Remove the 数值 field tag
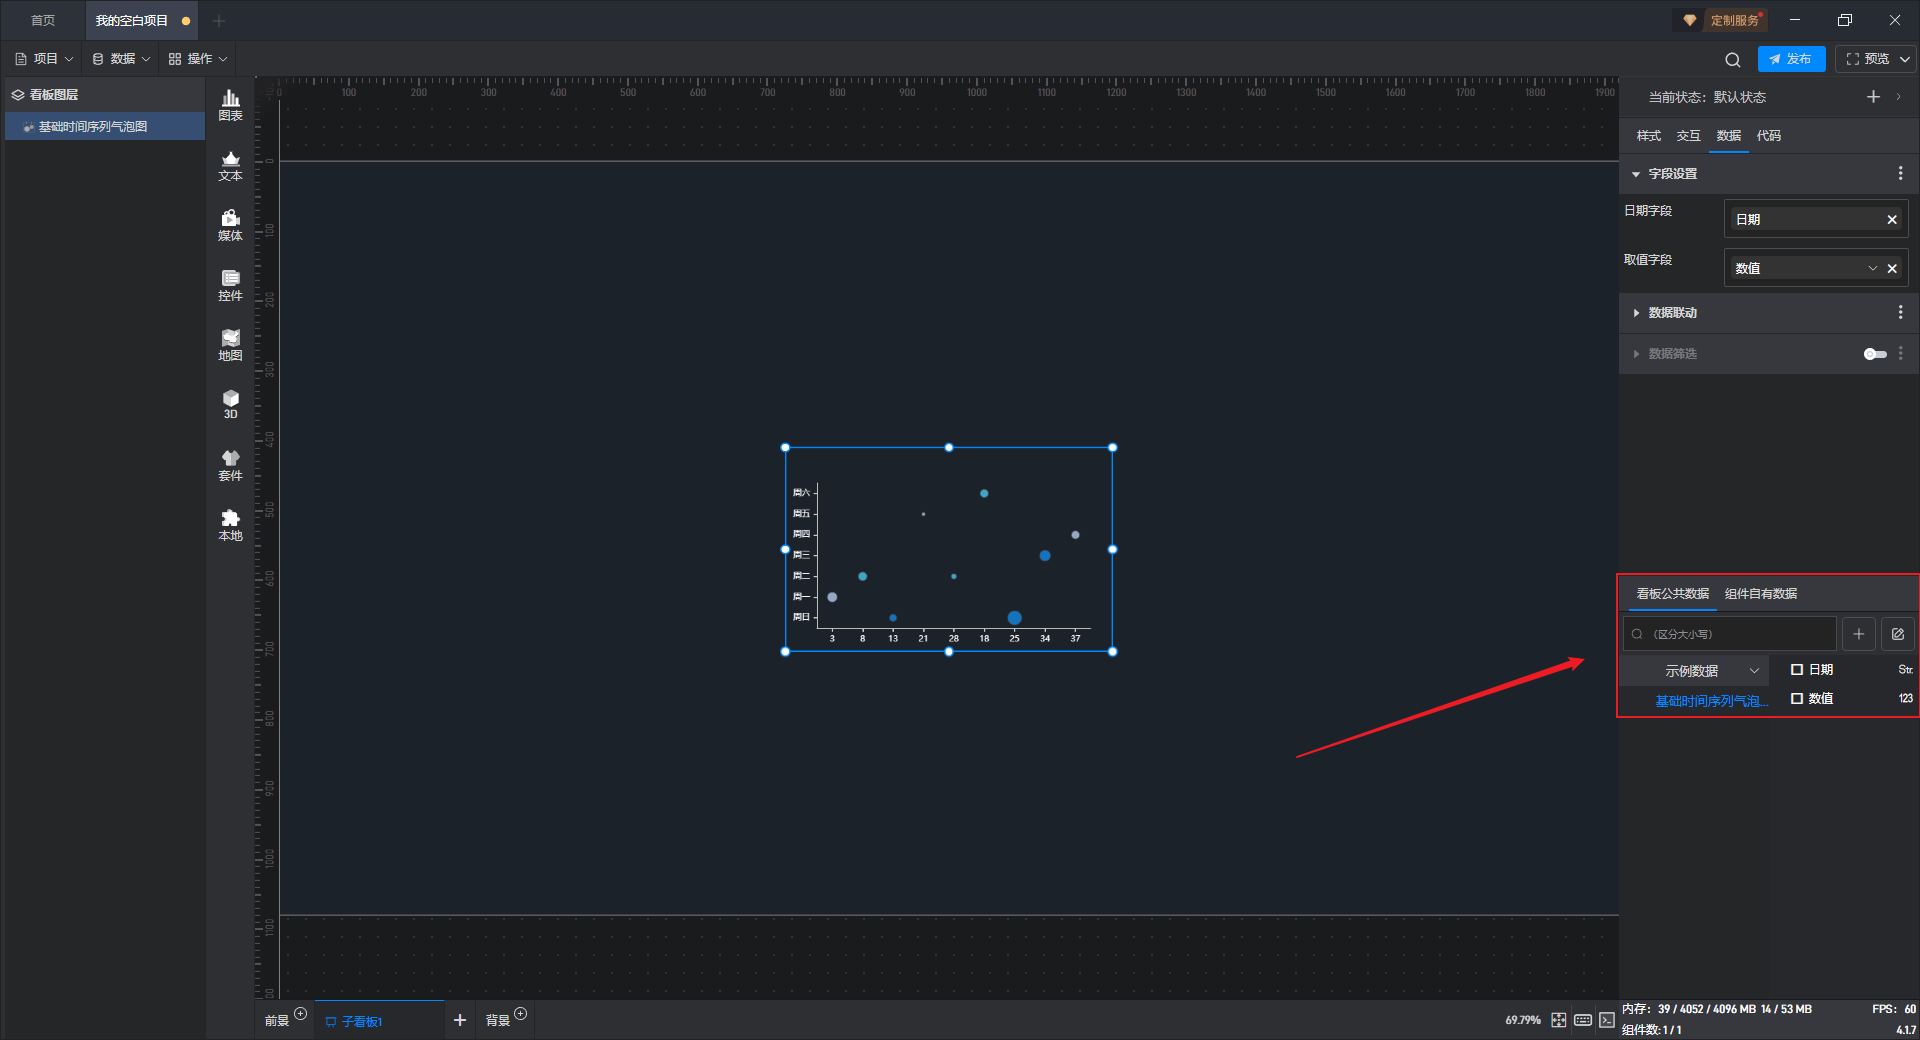Viewport: 1920px width, 1040px height. click(1892, 268)
